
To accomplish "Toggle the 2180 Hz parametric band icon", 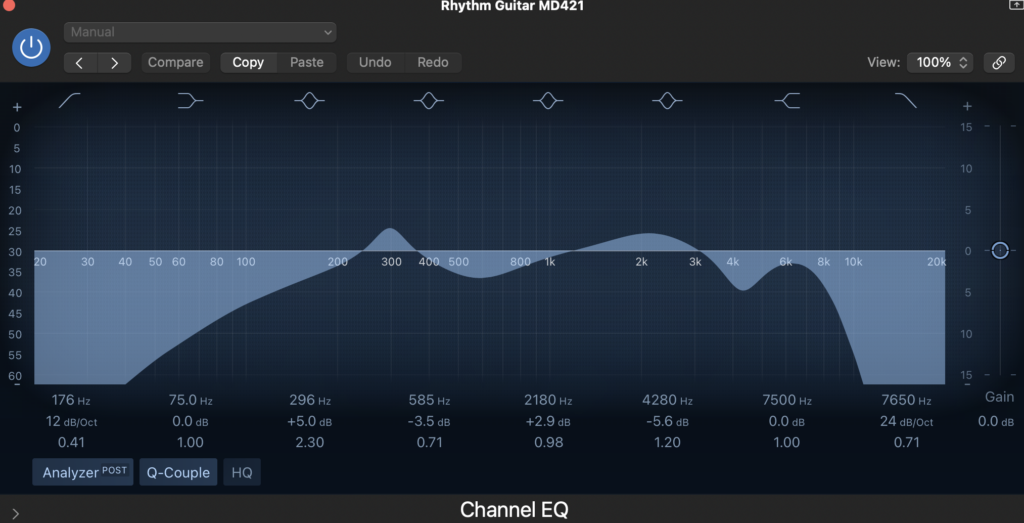I will pos(548,100).
